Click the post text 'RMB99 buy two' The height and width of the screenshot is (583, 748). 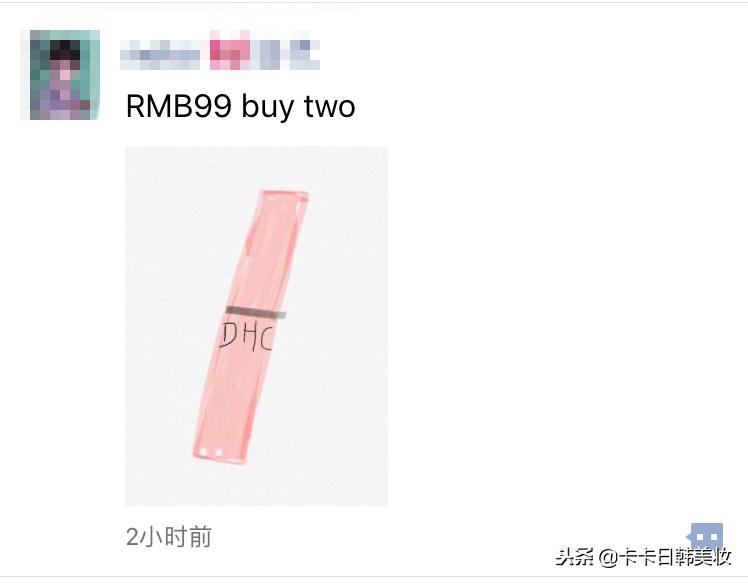click(241, 106)
